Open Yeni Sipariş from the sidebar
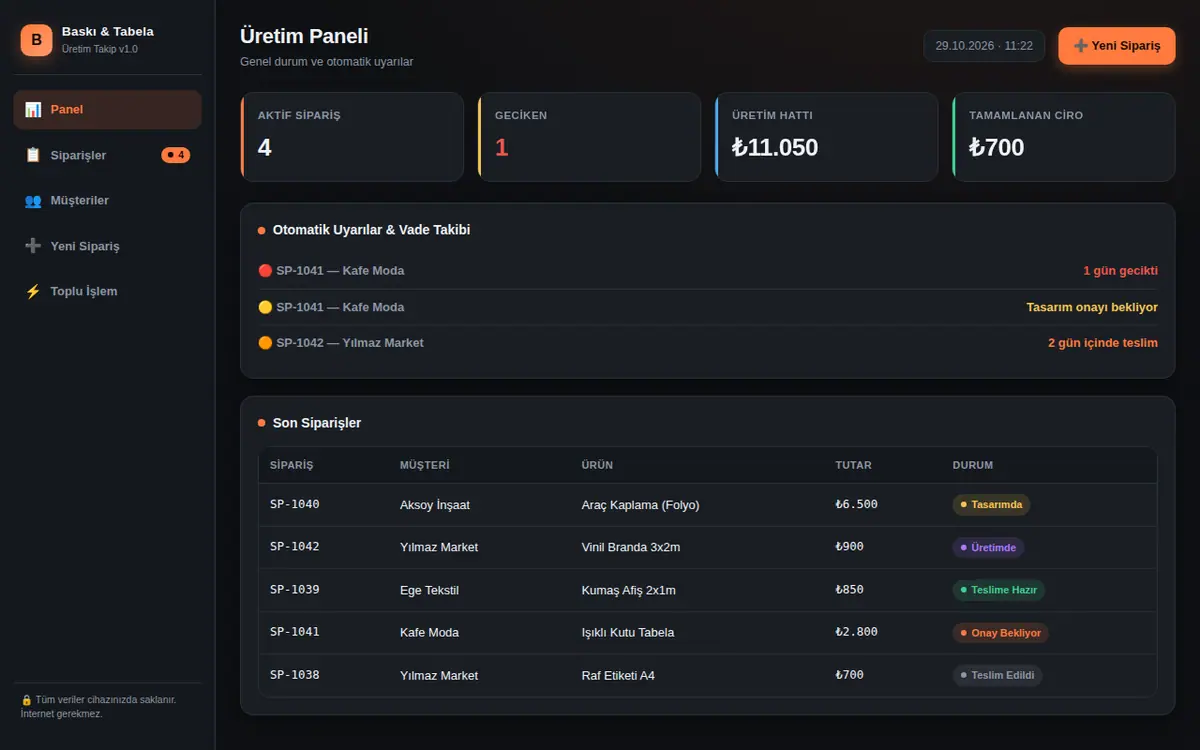This screenshot has width=1200, height=750. 108,246
